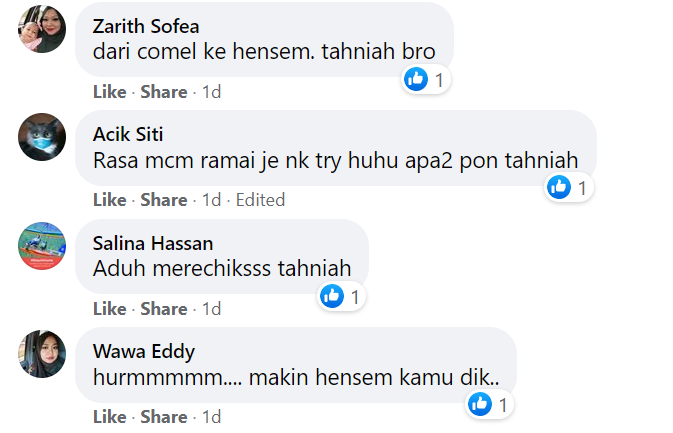Click the like reaction icon on Salina Hassan's comment

(332, 296)
